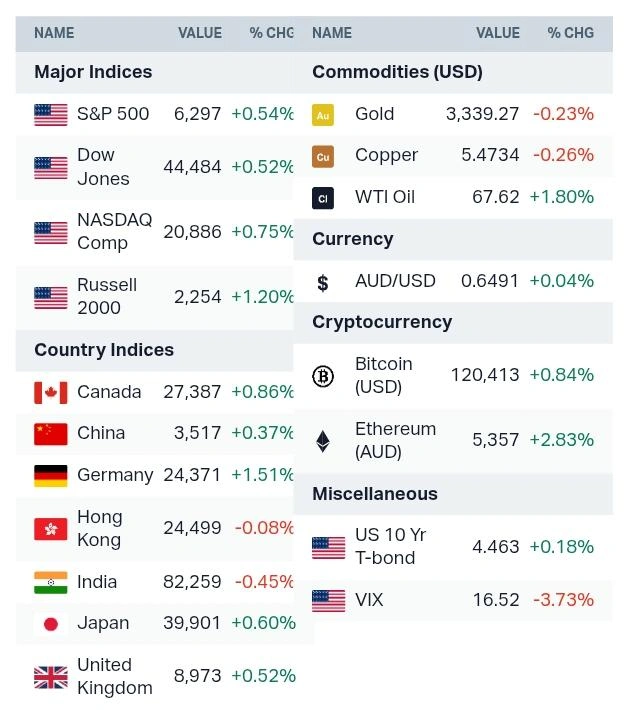Click the left table's VALUE column header

pyautogui.click(x=200, y=33)
